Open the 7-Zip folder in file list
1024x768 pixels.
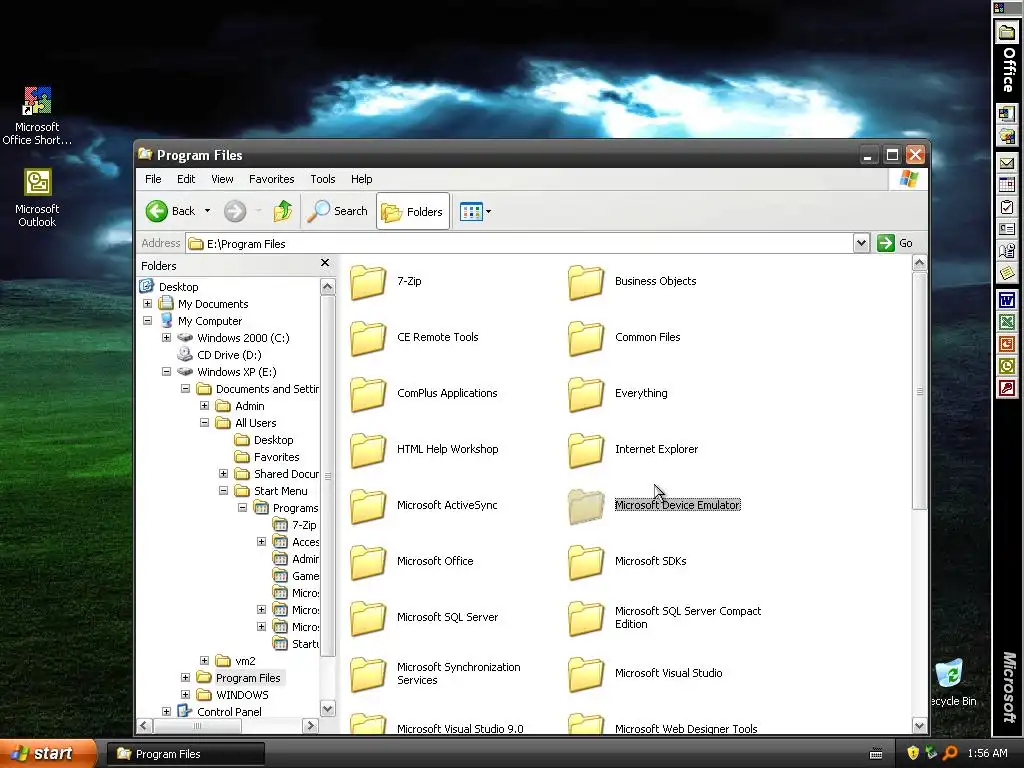pos(368,282)
